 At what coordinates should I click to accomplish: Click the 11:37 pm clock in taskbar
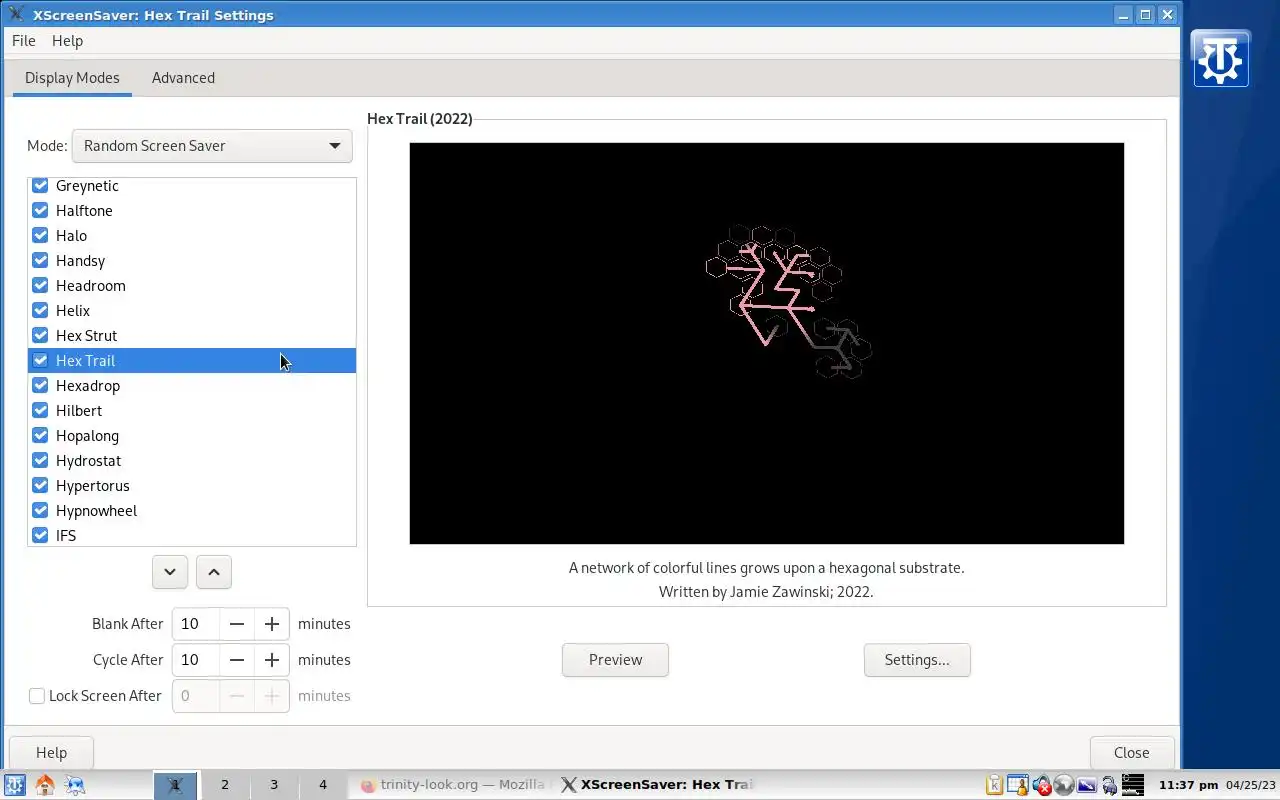point(1188,785)
